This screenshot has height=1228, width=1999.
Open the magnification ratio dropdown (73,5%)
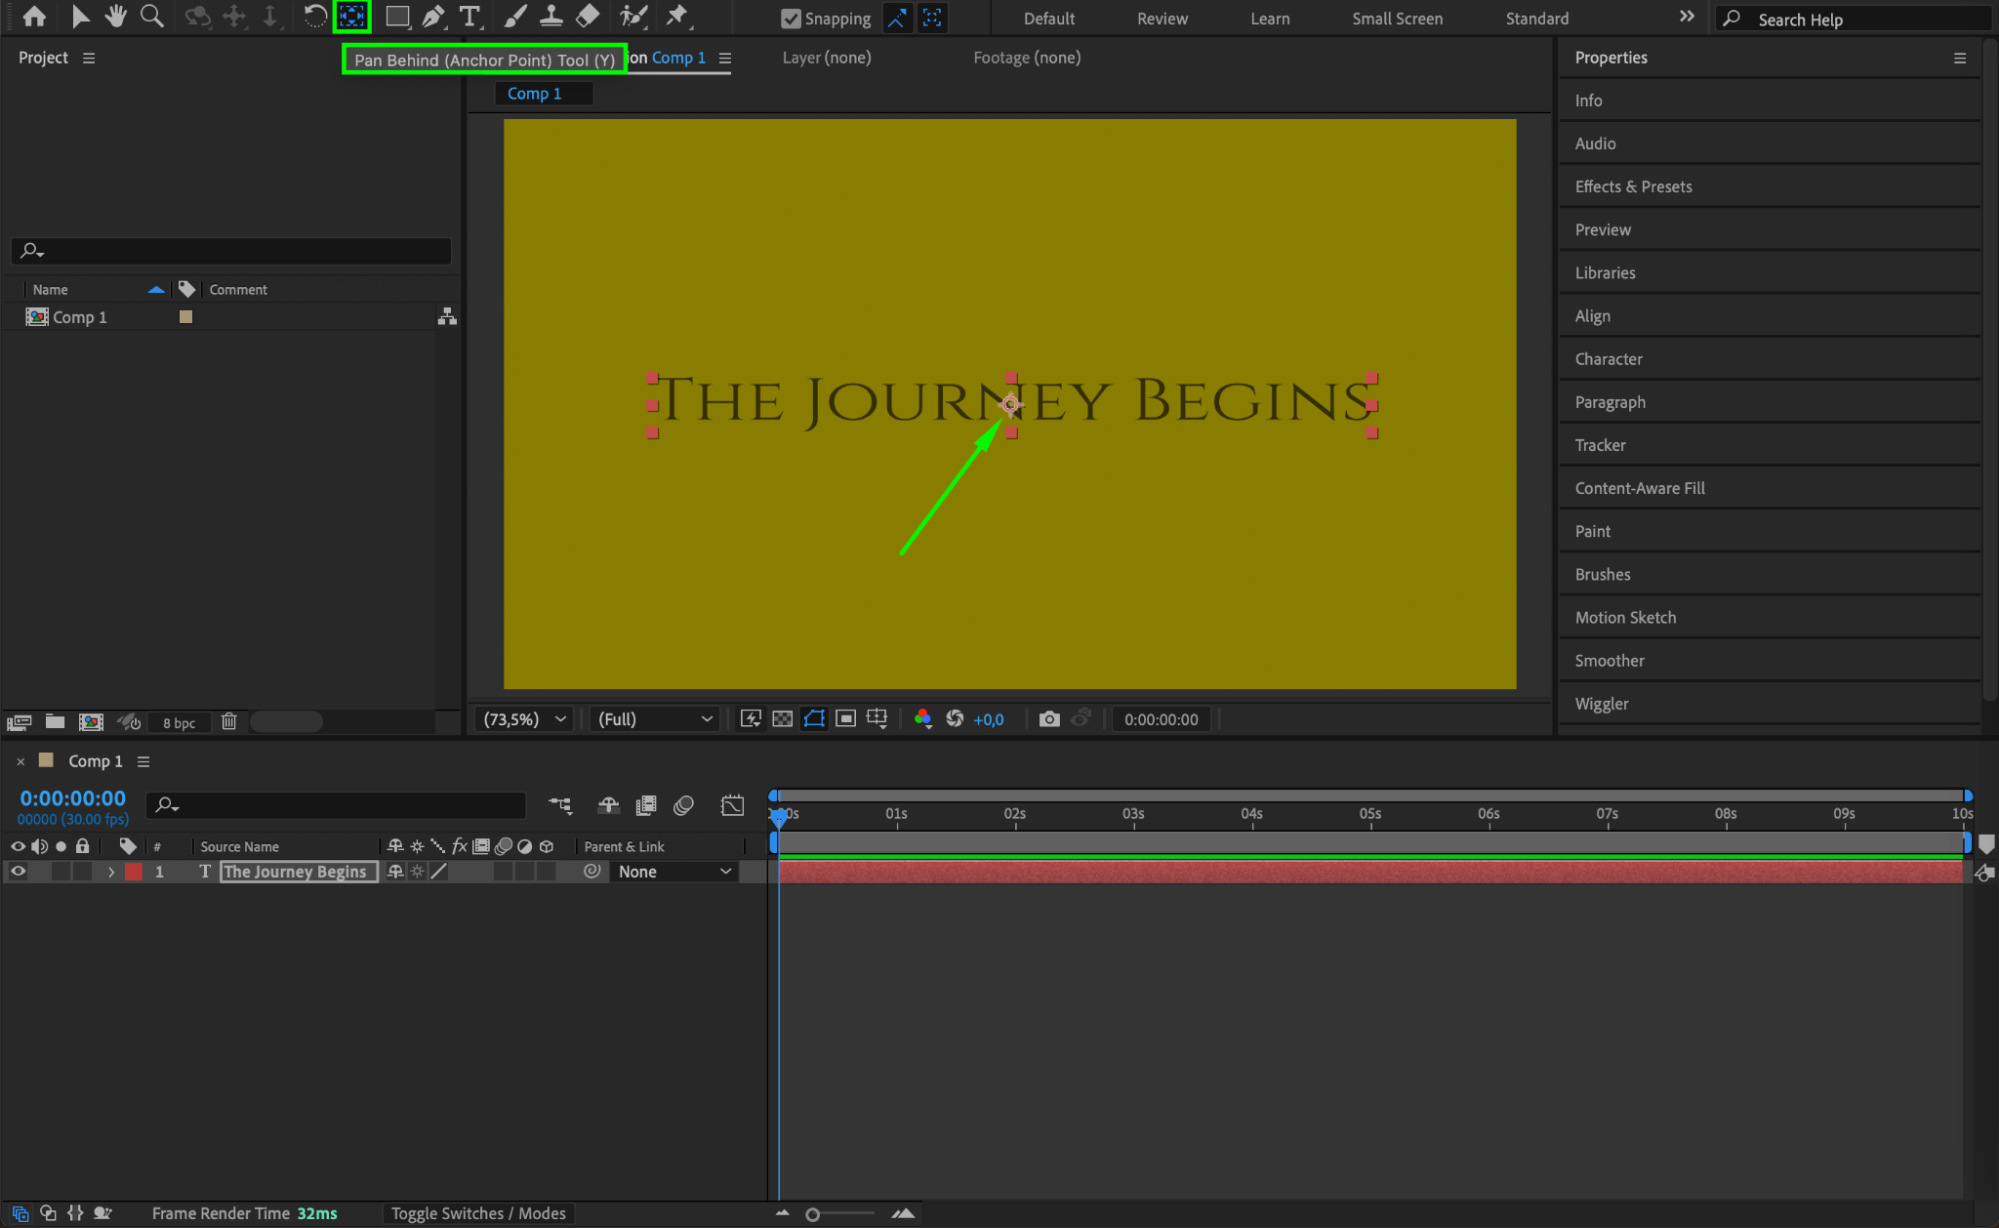[x=525, y=719]
